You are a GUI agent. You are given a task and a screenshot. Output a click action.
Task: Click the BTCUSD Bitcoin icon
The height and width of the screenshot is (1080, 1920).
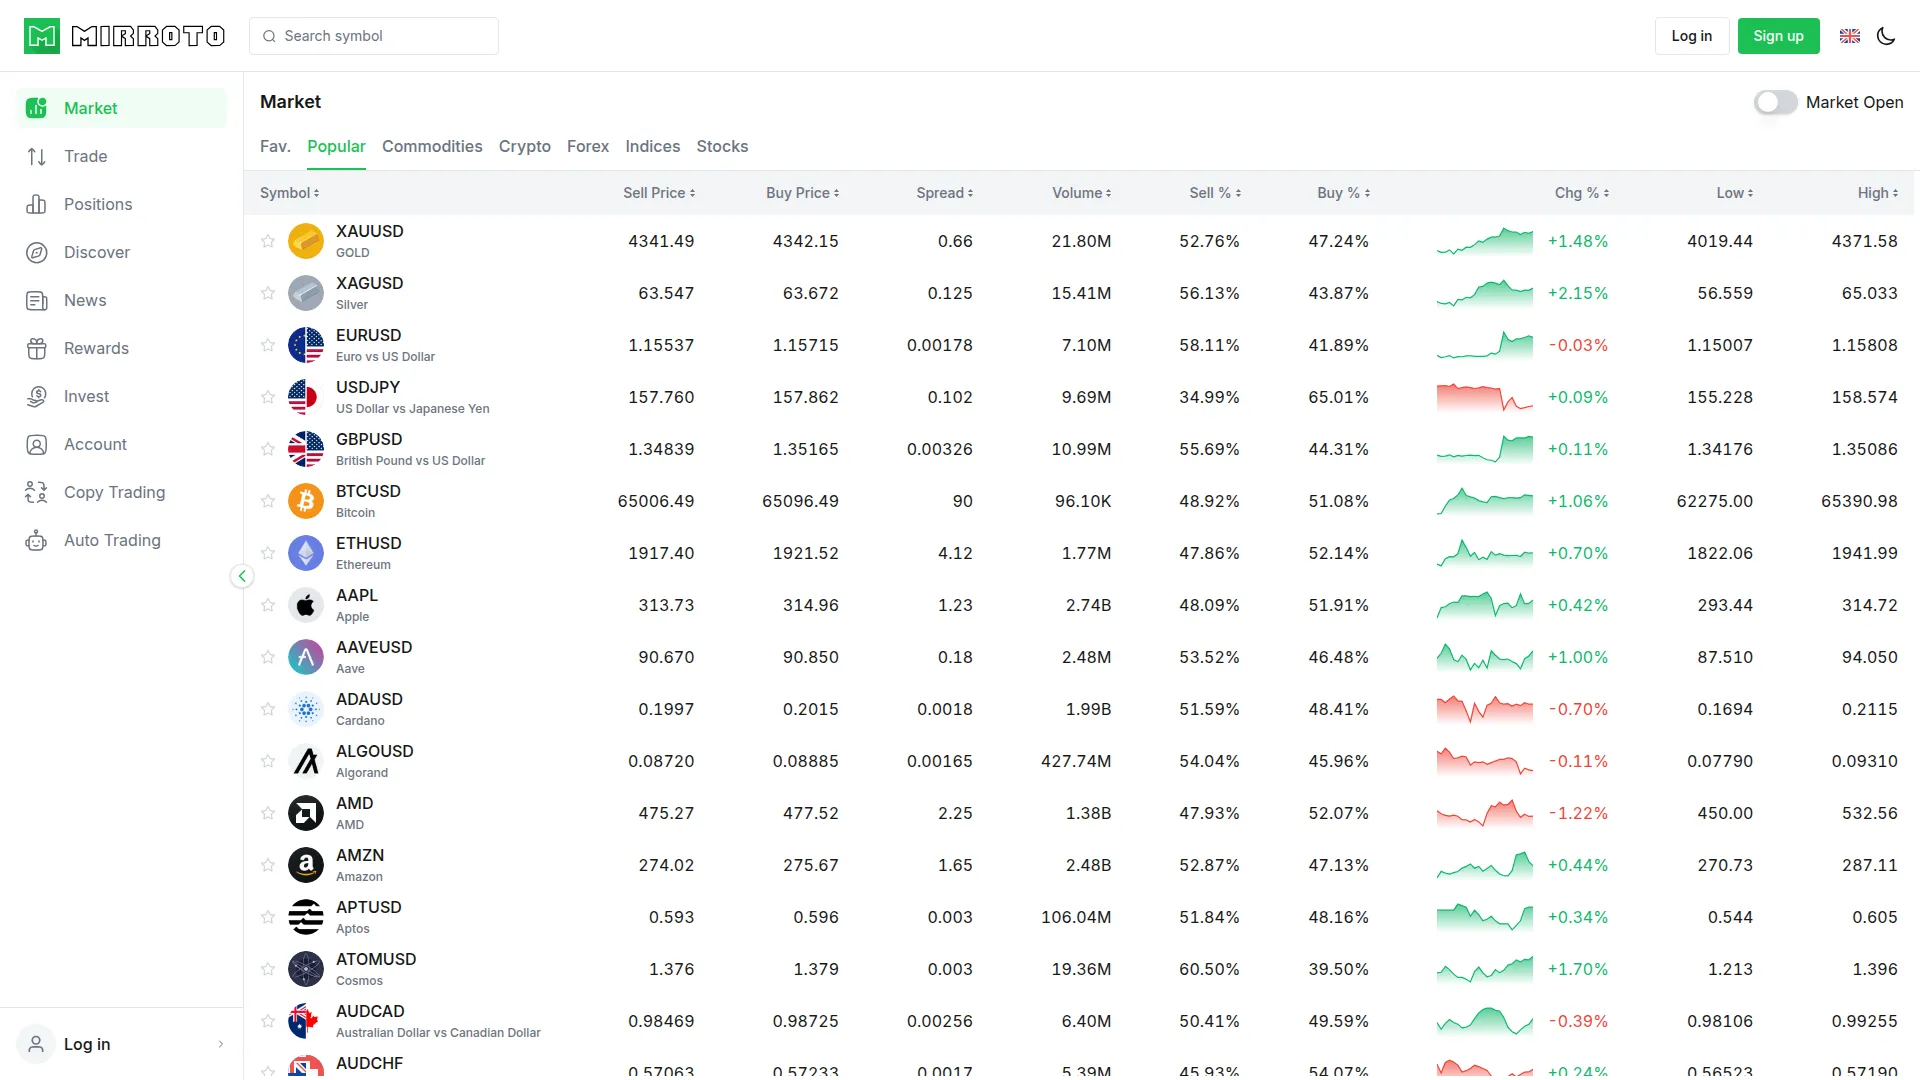coord(306,501)
